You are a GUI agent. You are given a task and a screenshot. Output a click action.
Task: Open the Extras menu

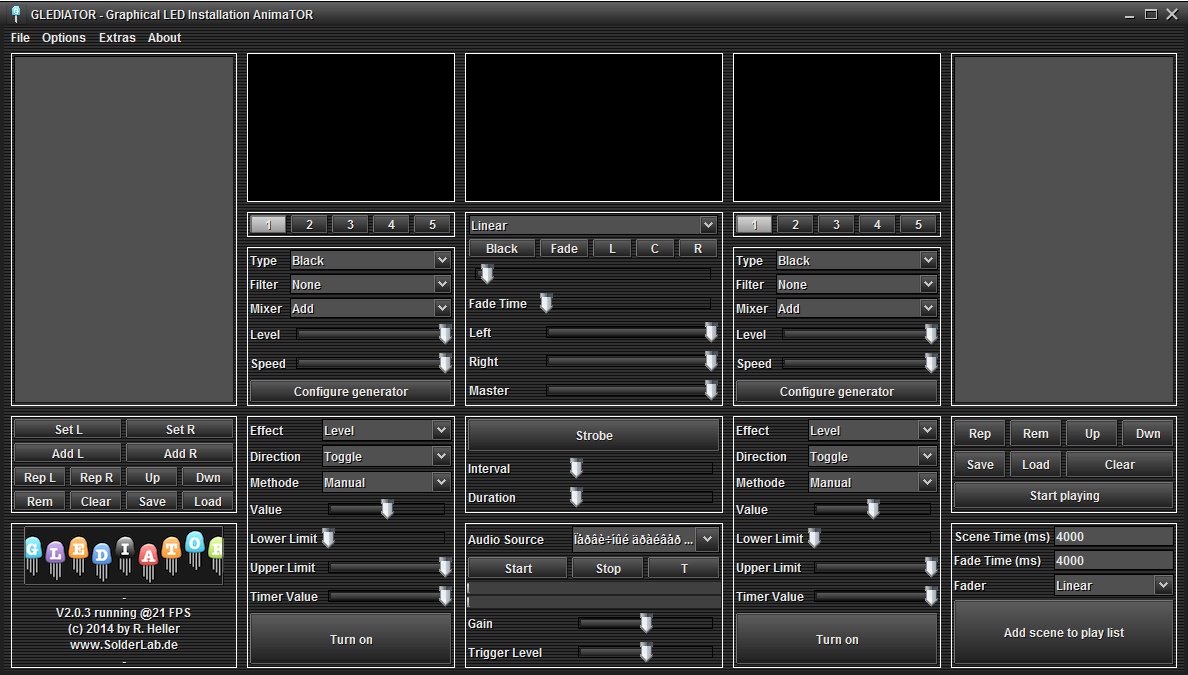117,38
